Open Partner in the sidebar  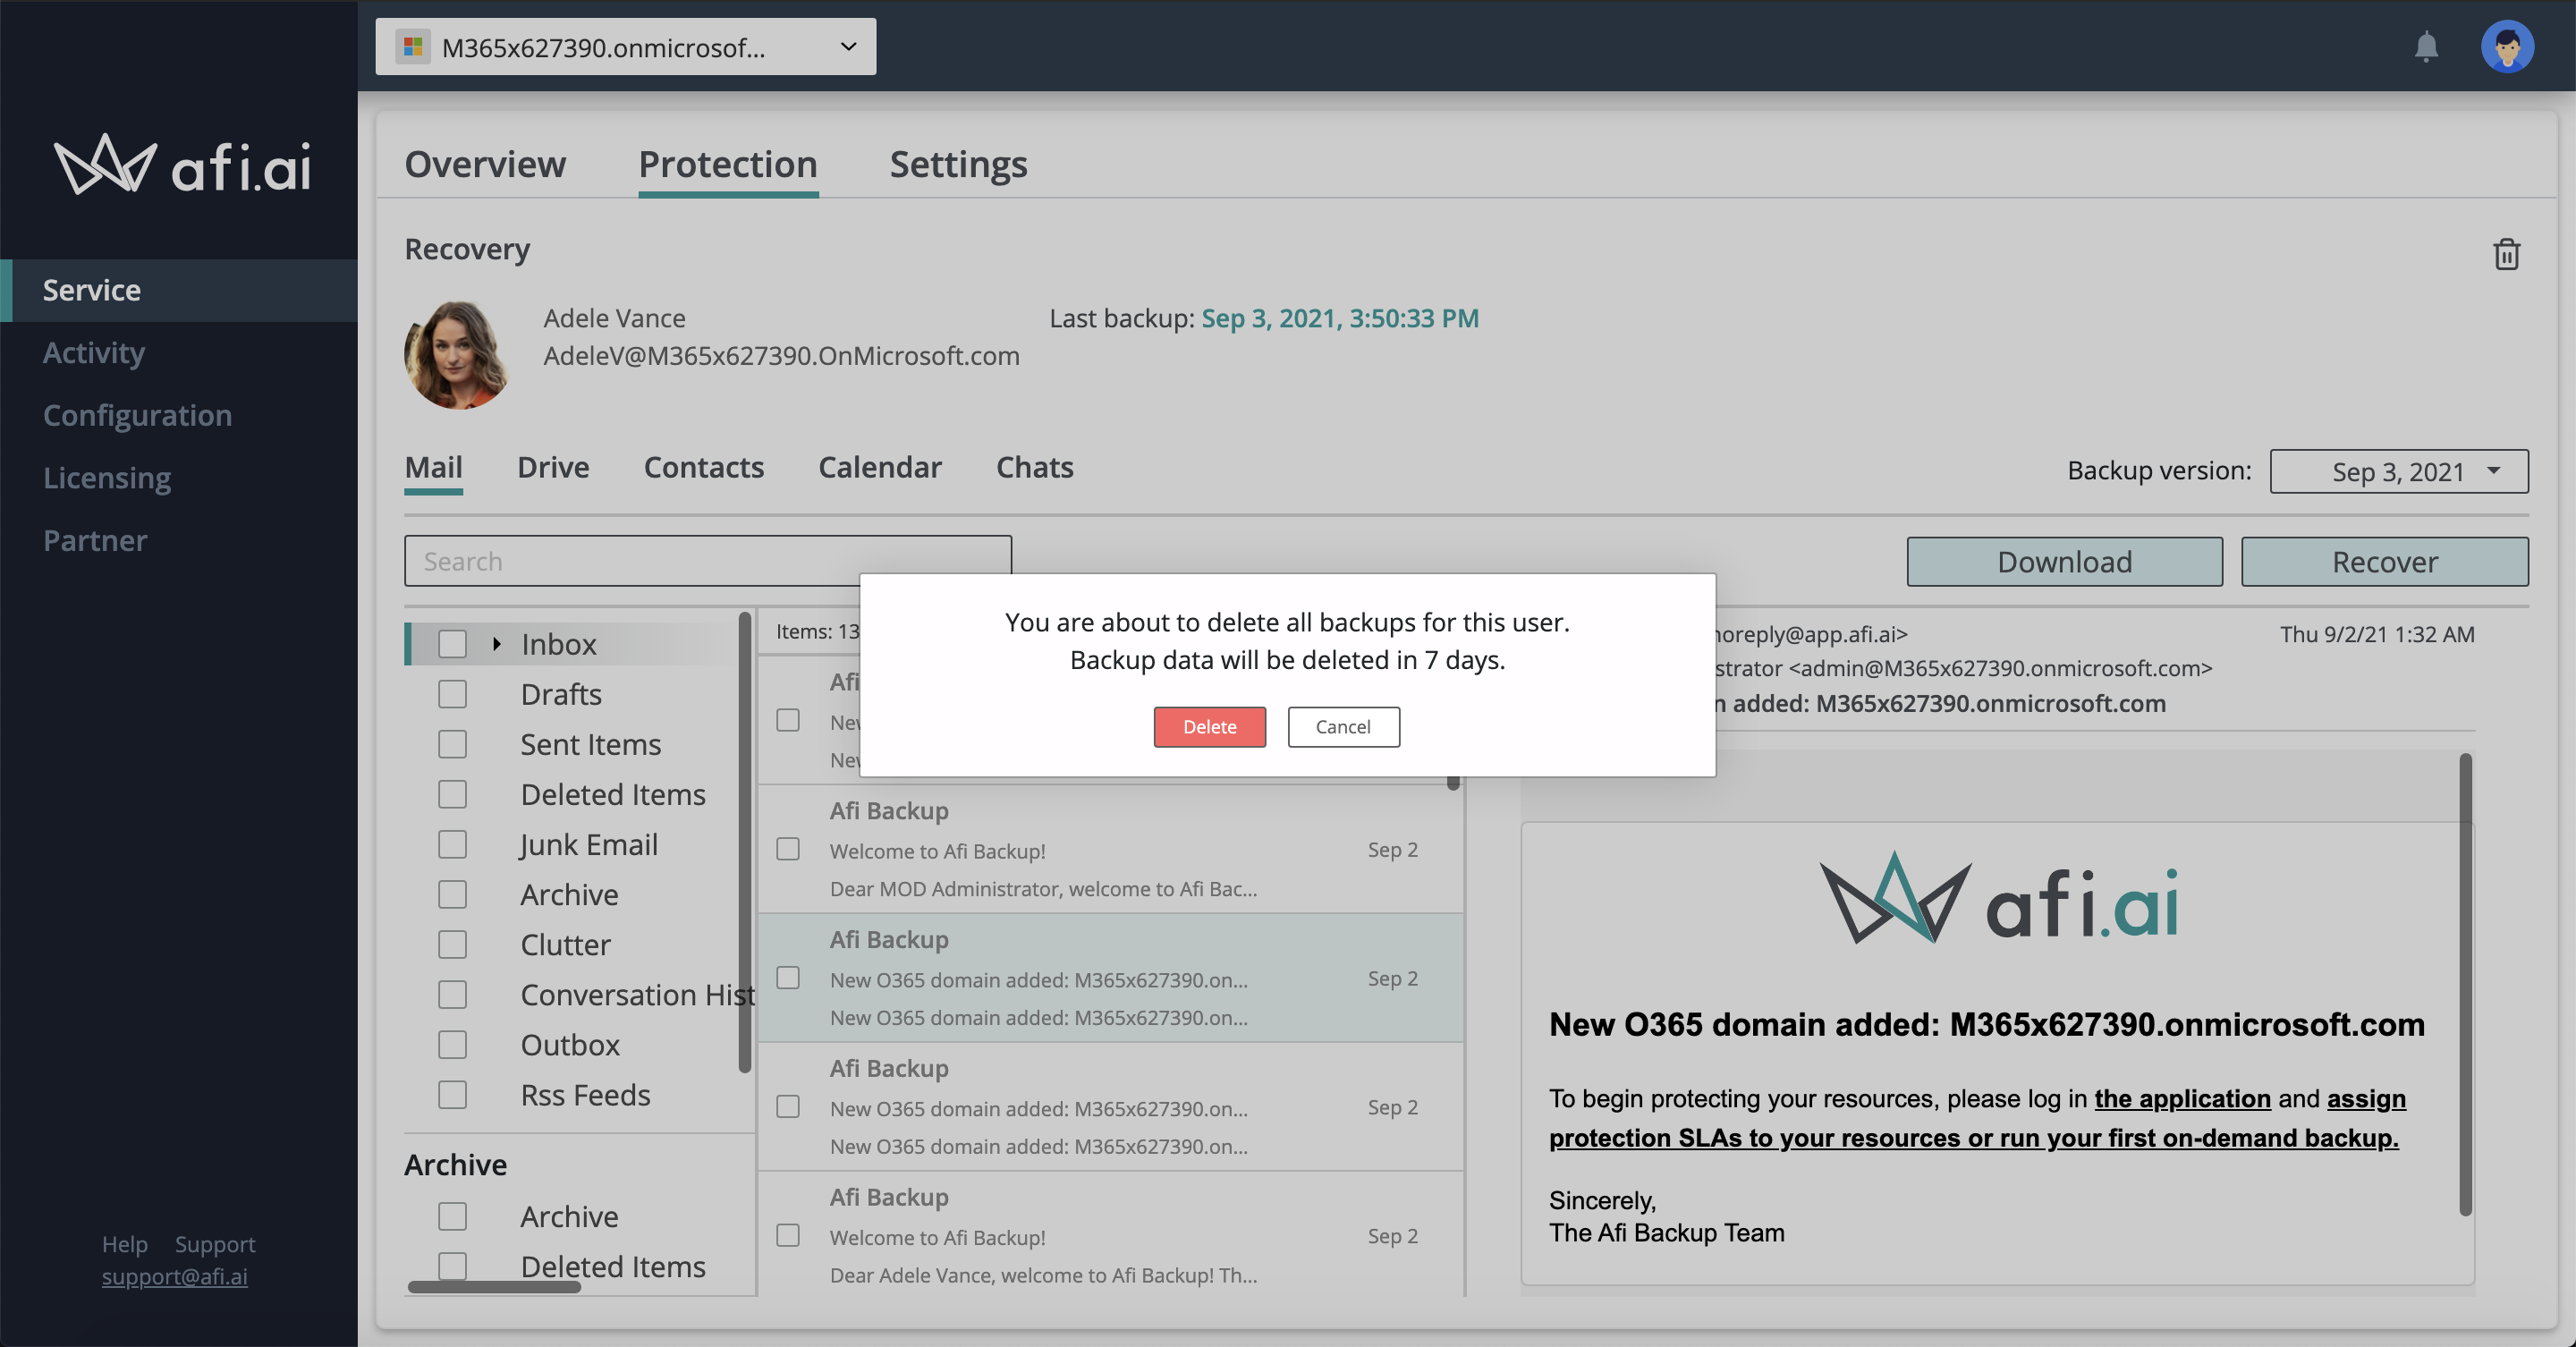95,541
